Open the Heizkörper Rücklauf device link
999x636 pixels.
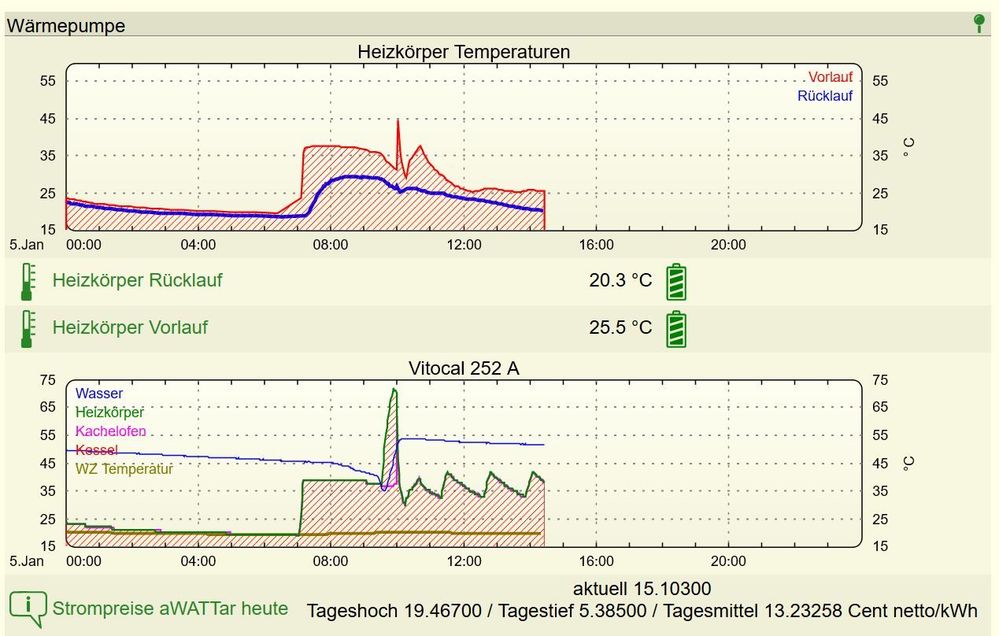coord(137,280)
